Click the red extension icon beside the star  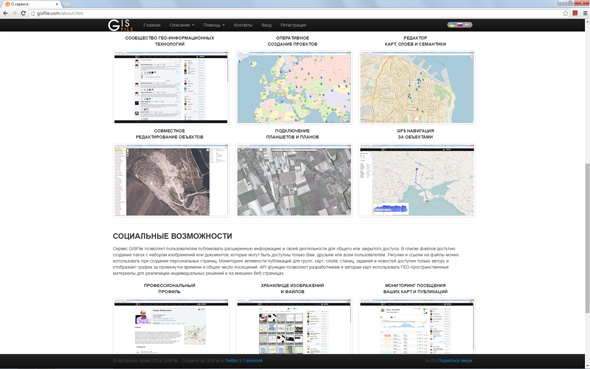coord(575,13)
